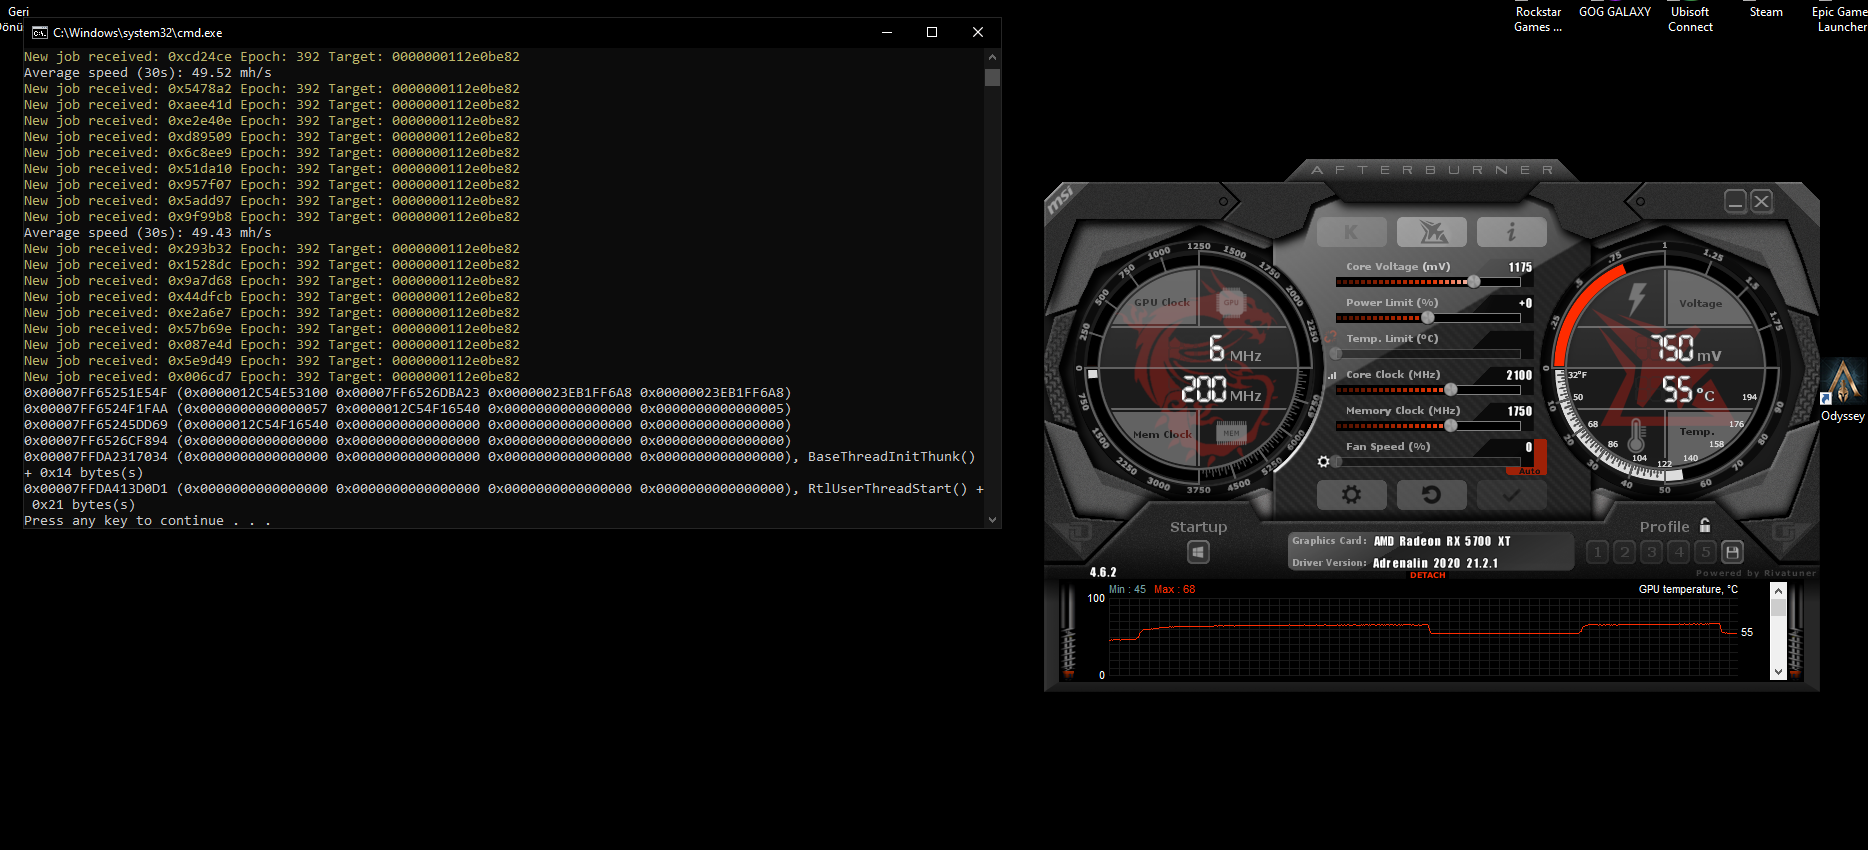Click the fan settings gear beside Fan Speed
The width and height of the screenshot is (1868, 850).
coord(1324,462)
